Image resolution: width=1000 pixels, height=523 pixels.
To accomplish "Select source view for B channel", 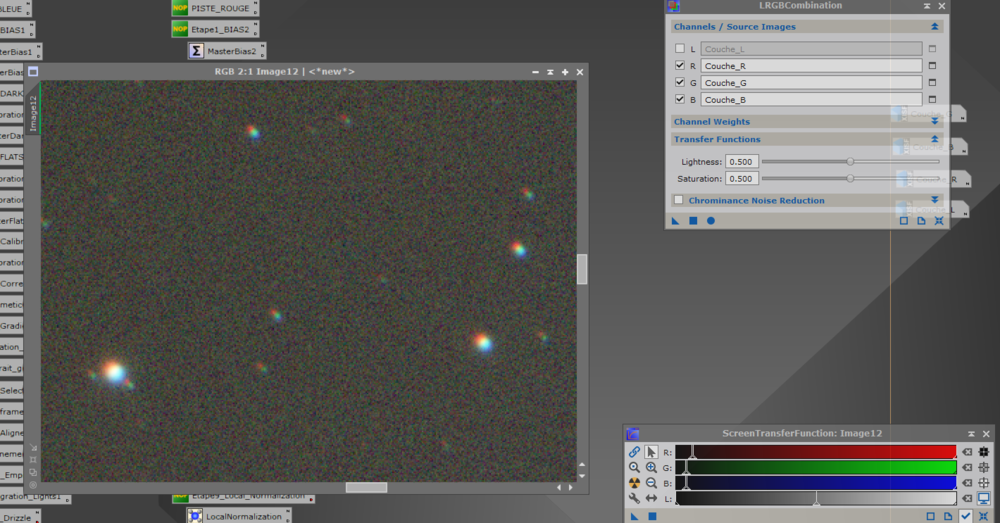I will pyautogui.click(x=932, y=99).
